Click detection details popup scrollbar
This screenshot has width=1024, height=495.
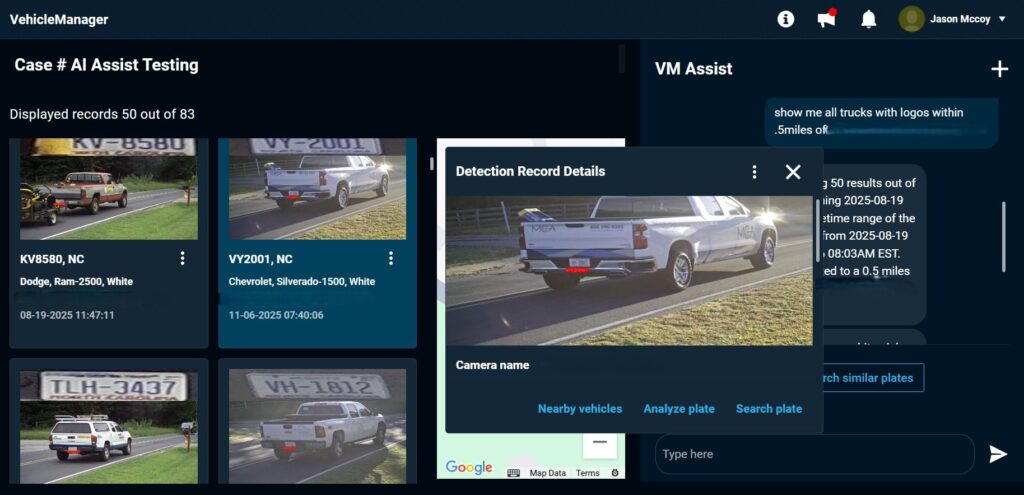[x=817, y=231]
